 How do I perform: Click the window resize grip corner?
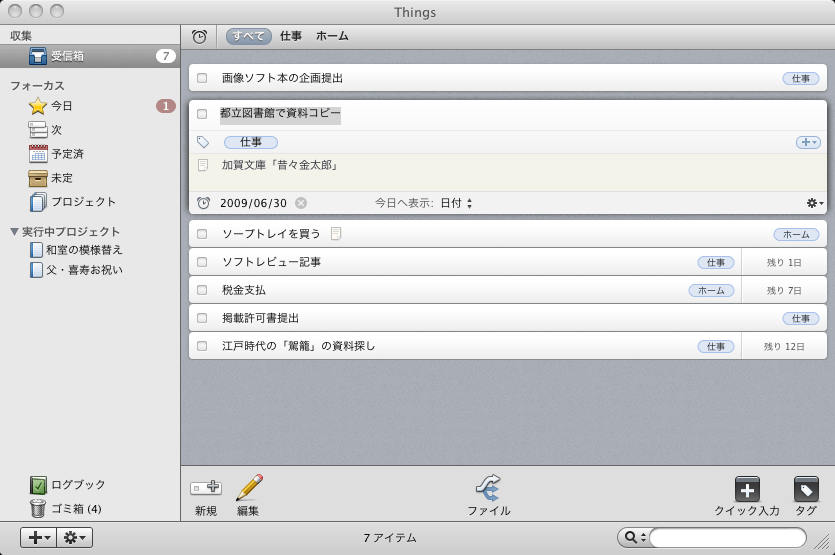[823, 543]
